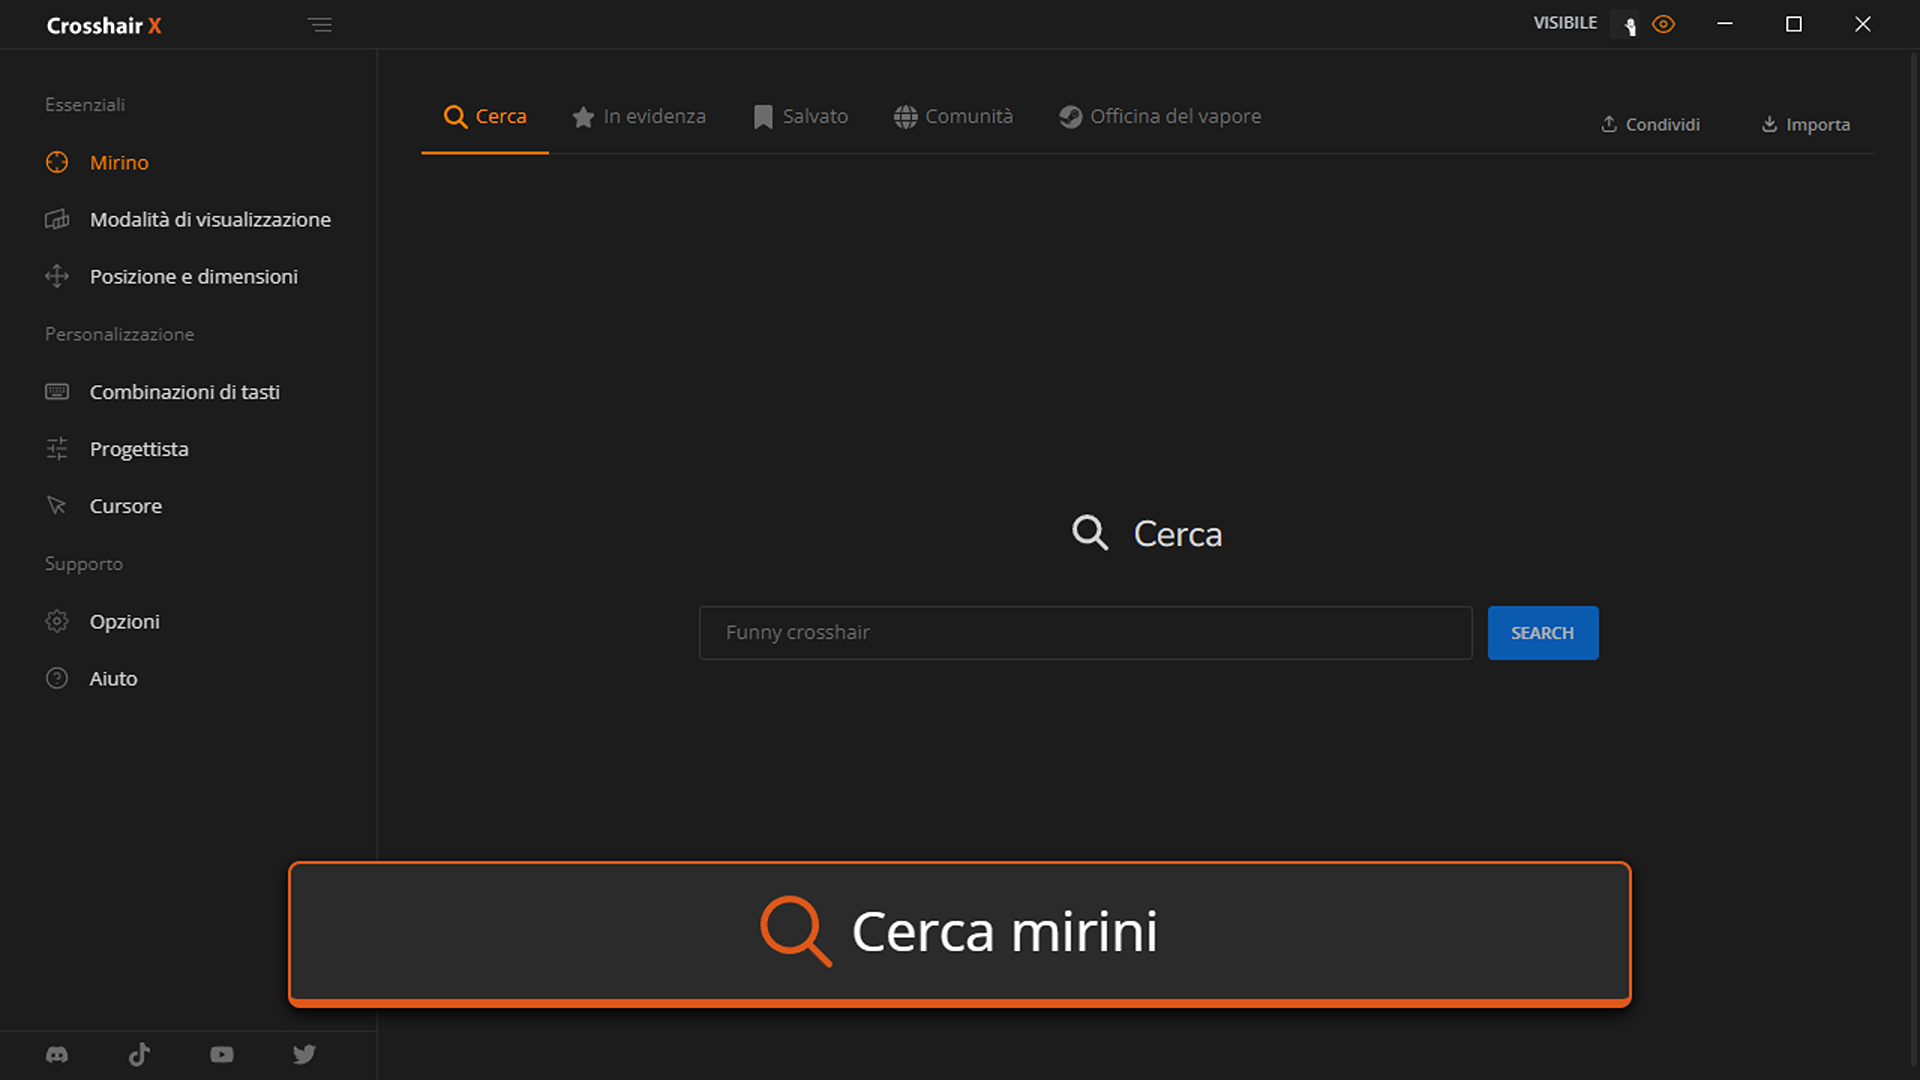This screenshot has width=1920, height=1080.
Task: Click Aiuto in the sidebar
Action: click(x=91, y=678)
